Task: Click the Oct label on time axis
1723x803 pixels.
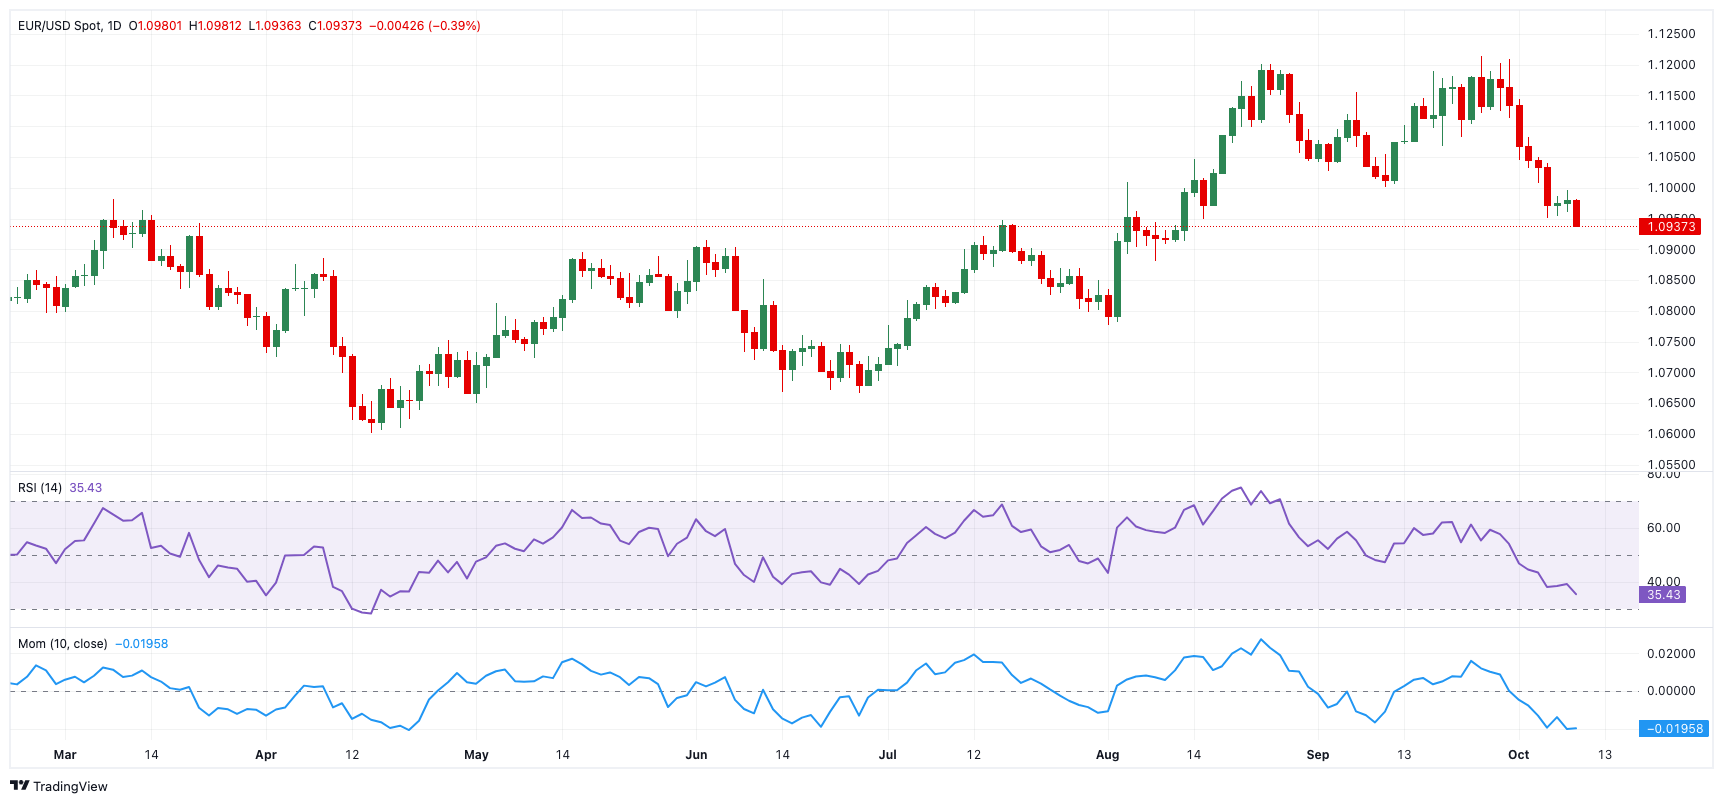Action: [x=1518, y=755]
